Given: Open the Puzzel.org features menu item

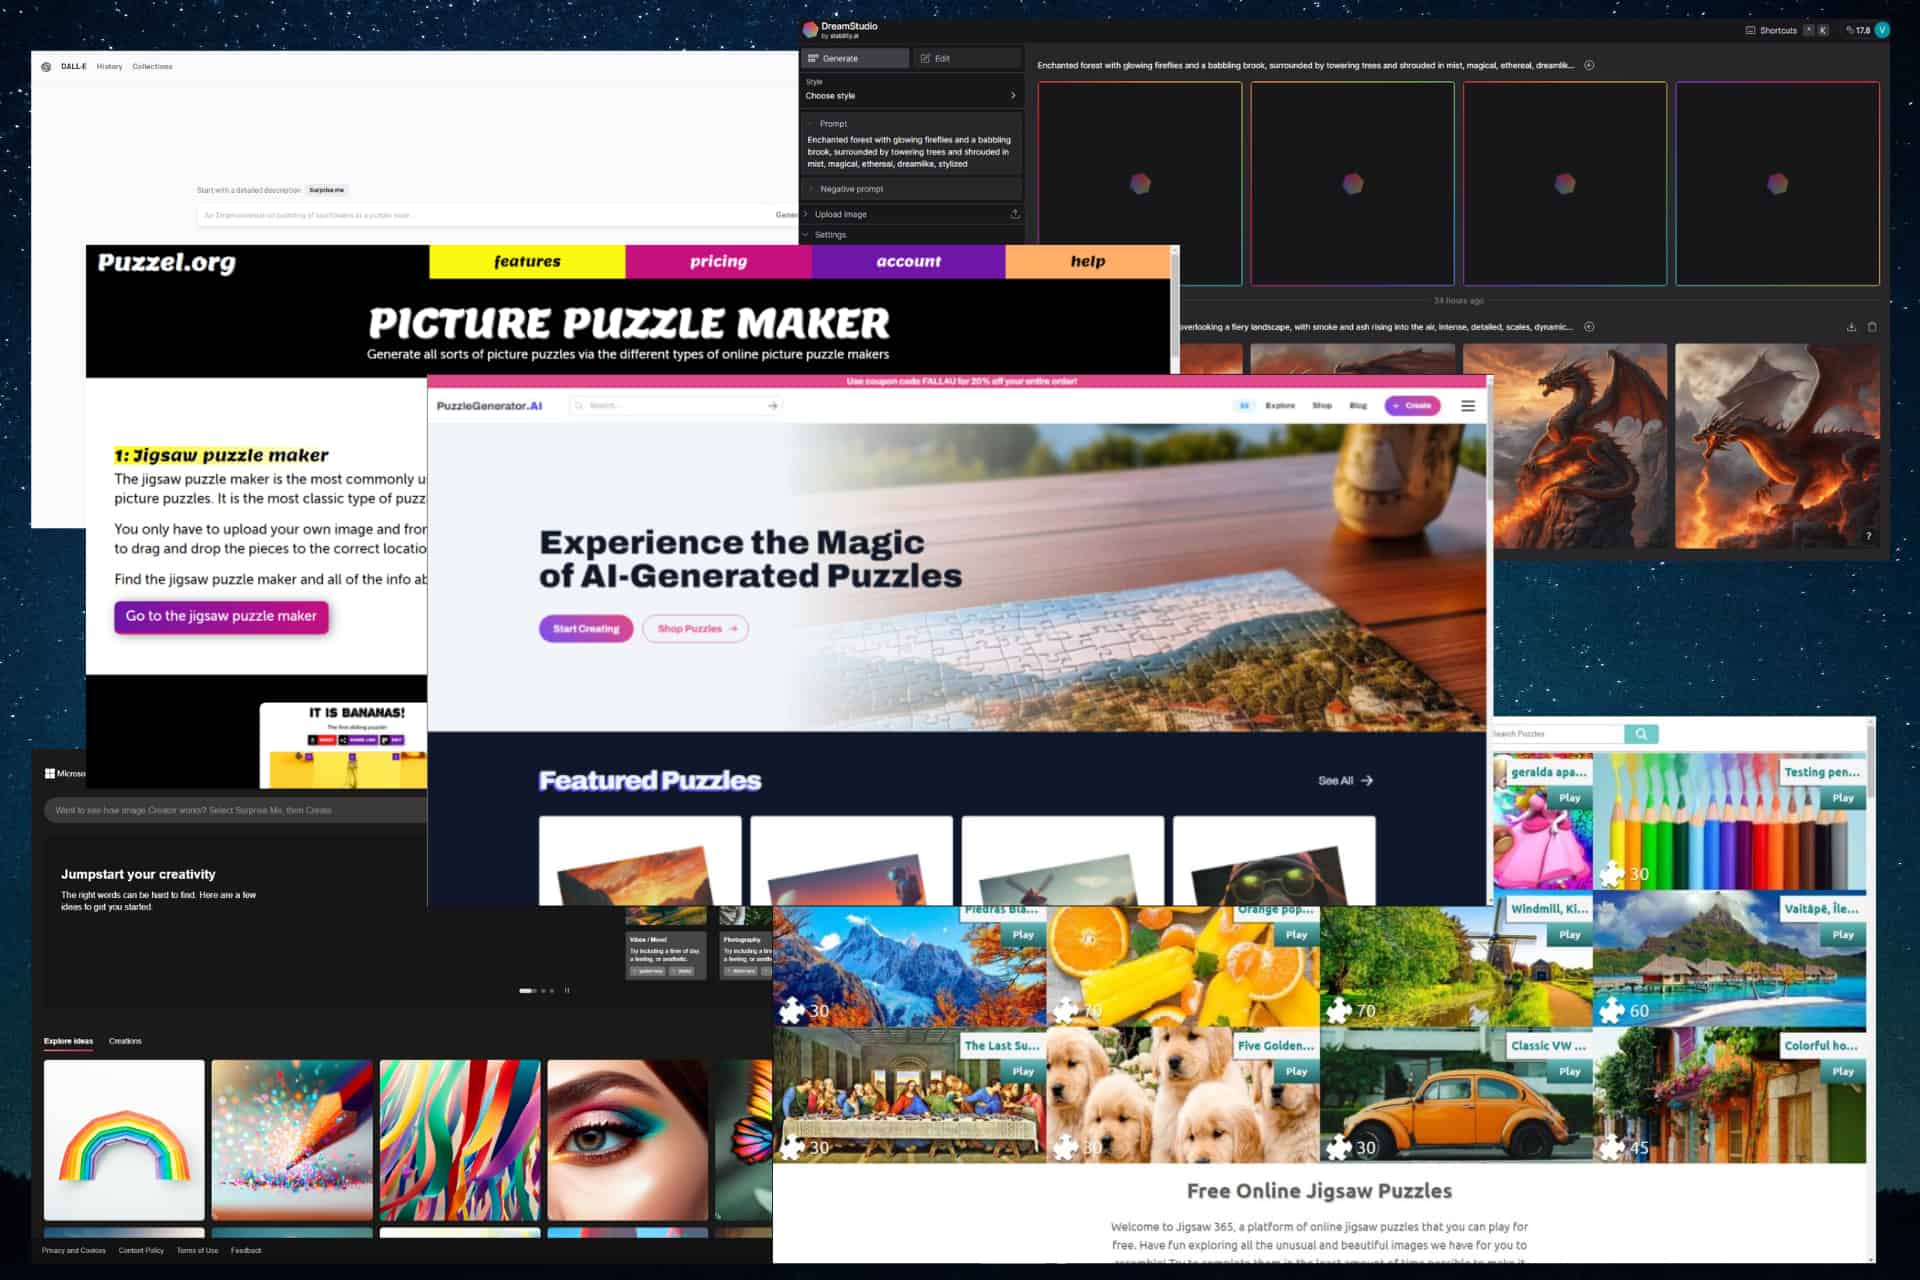Looking at the screenshot, I should click(x=526, y=261).
